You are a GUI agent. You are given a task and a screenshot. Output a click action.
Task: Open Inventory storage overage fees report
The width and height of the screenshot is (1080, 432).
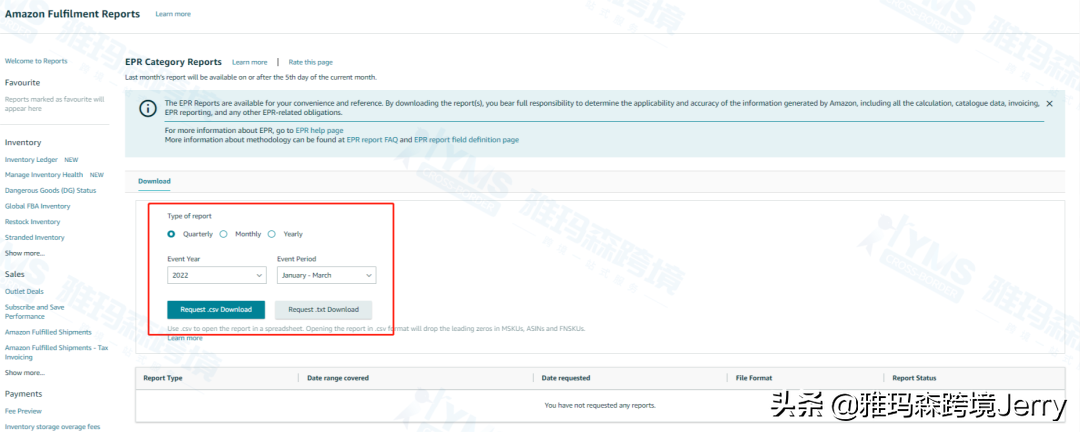pos(52,426)
